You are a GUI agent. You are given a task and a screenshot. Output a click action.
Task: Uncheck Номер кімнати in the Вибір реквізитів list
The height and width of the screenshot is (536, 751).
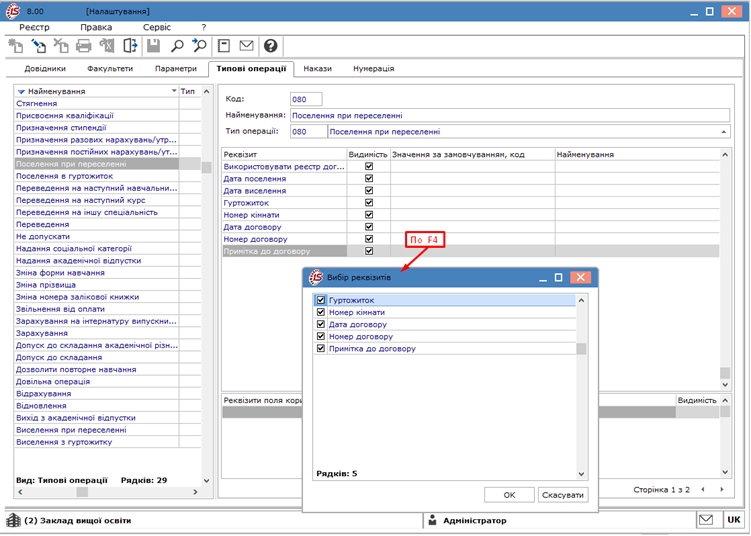[321, 312]
